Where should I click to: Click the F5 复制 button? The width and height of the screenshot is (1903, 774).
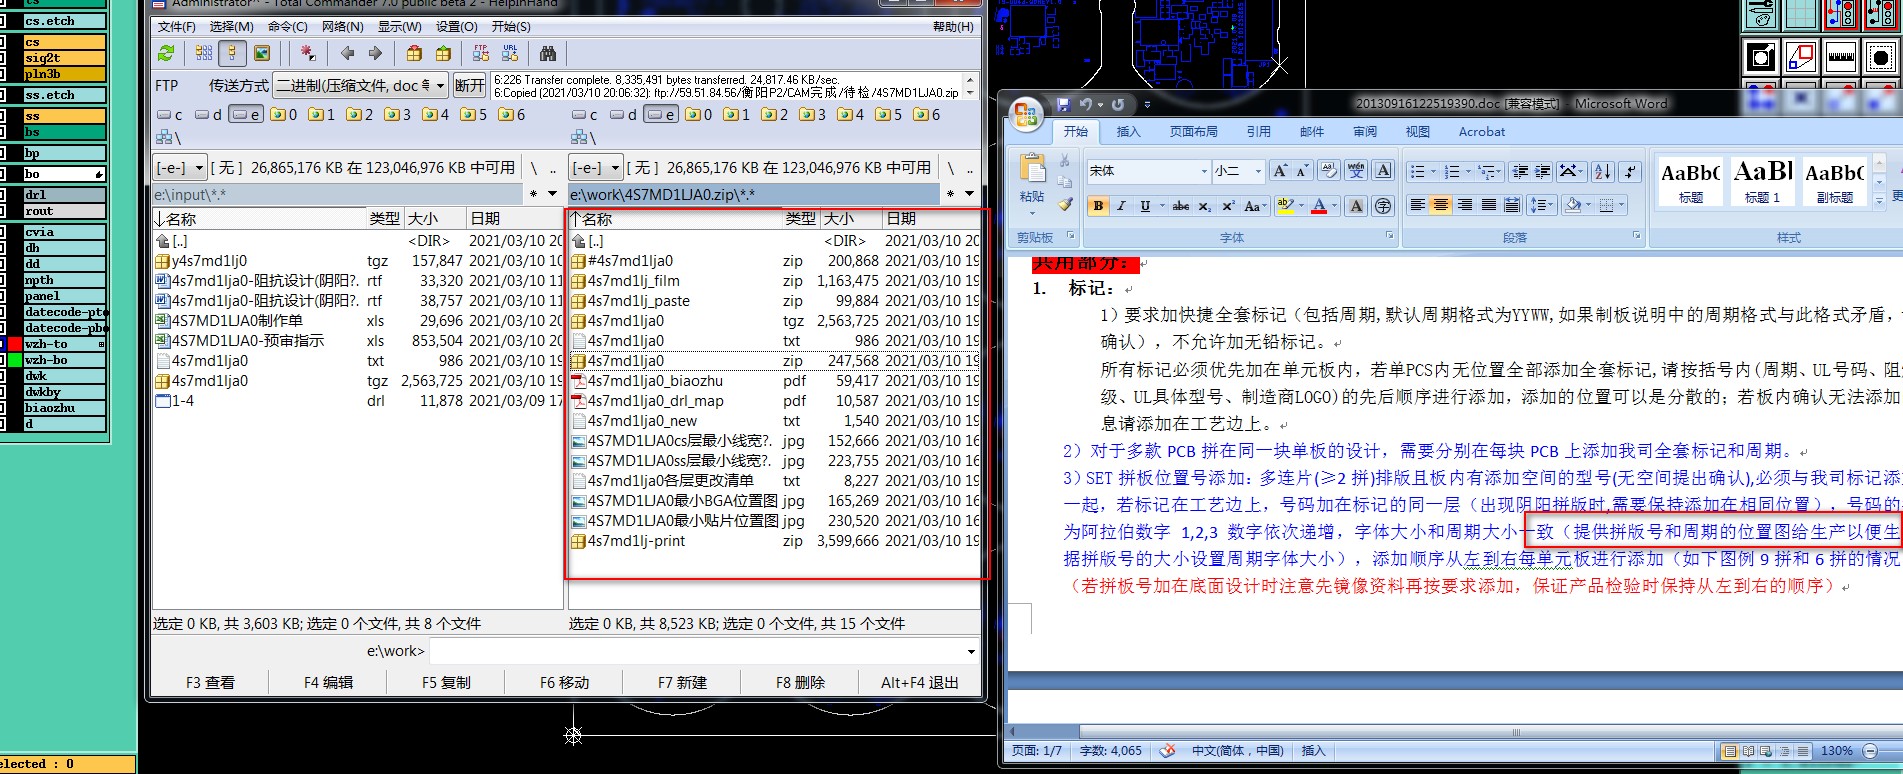coord(446,683)
